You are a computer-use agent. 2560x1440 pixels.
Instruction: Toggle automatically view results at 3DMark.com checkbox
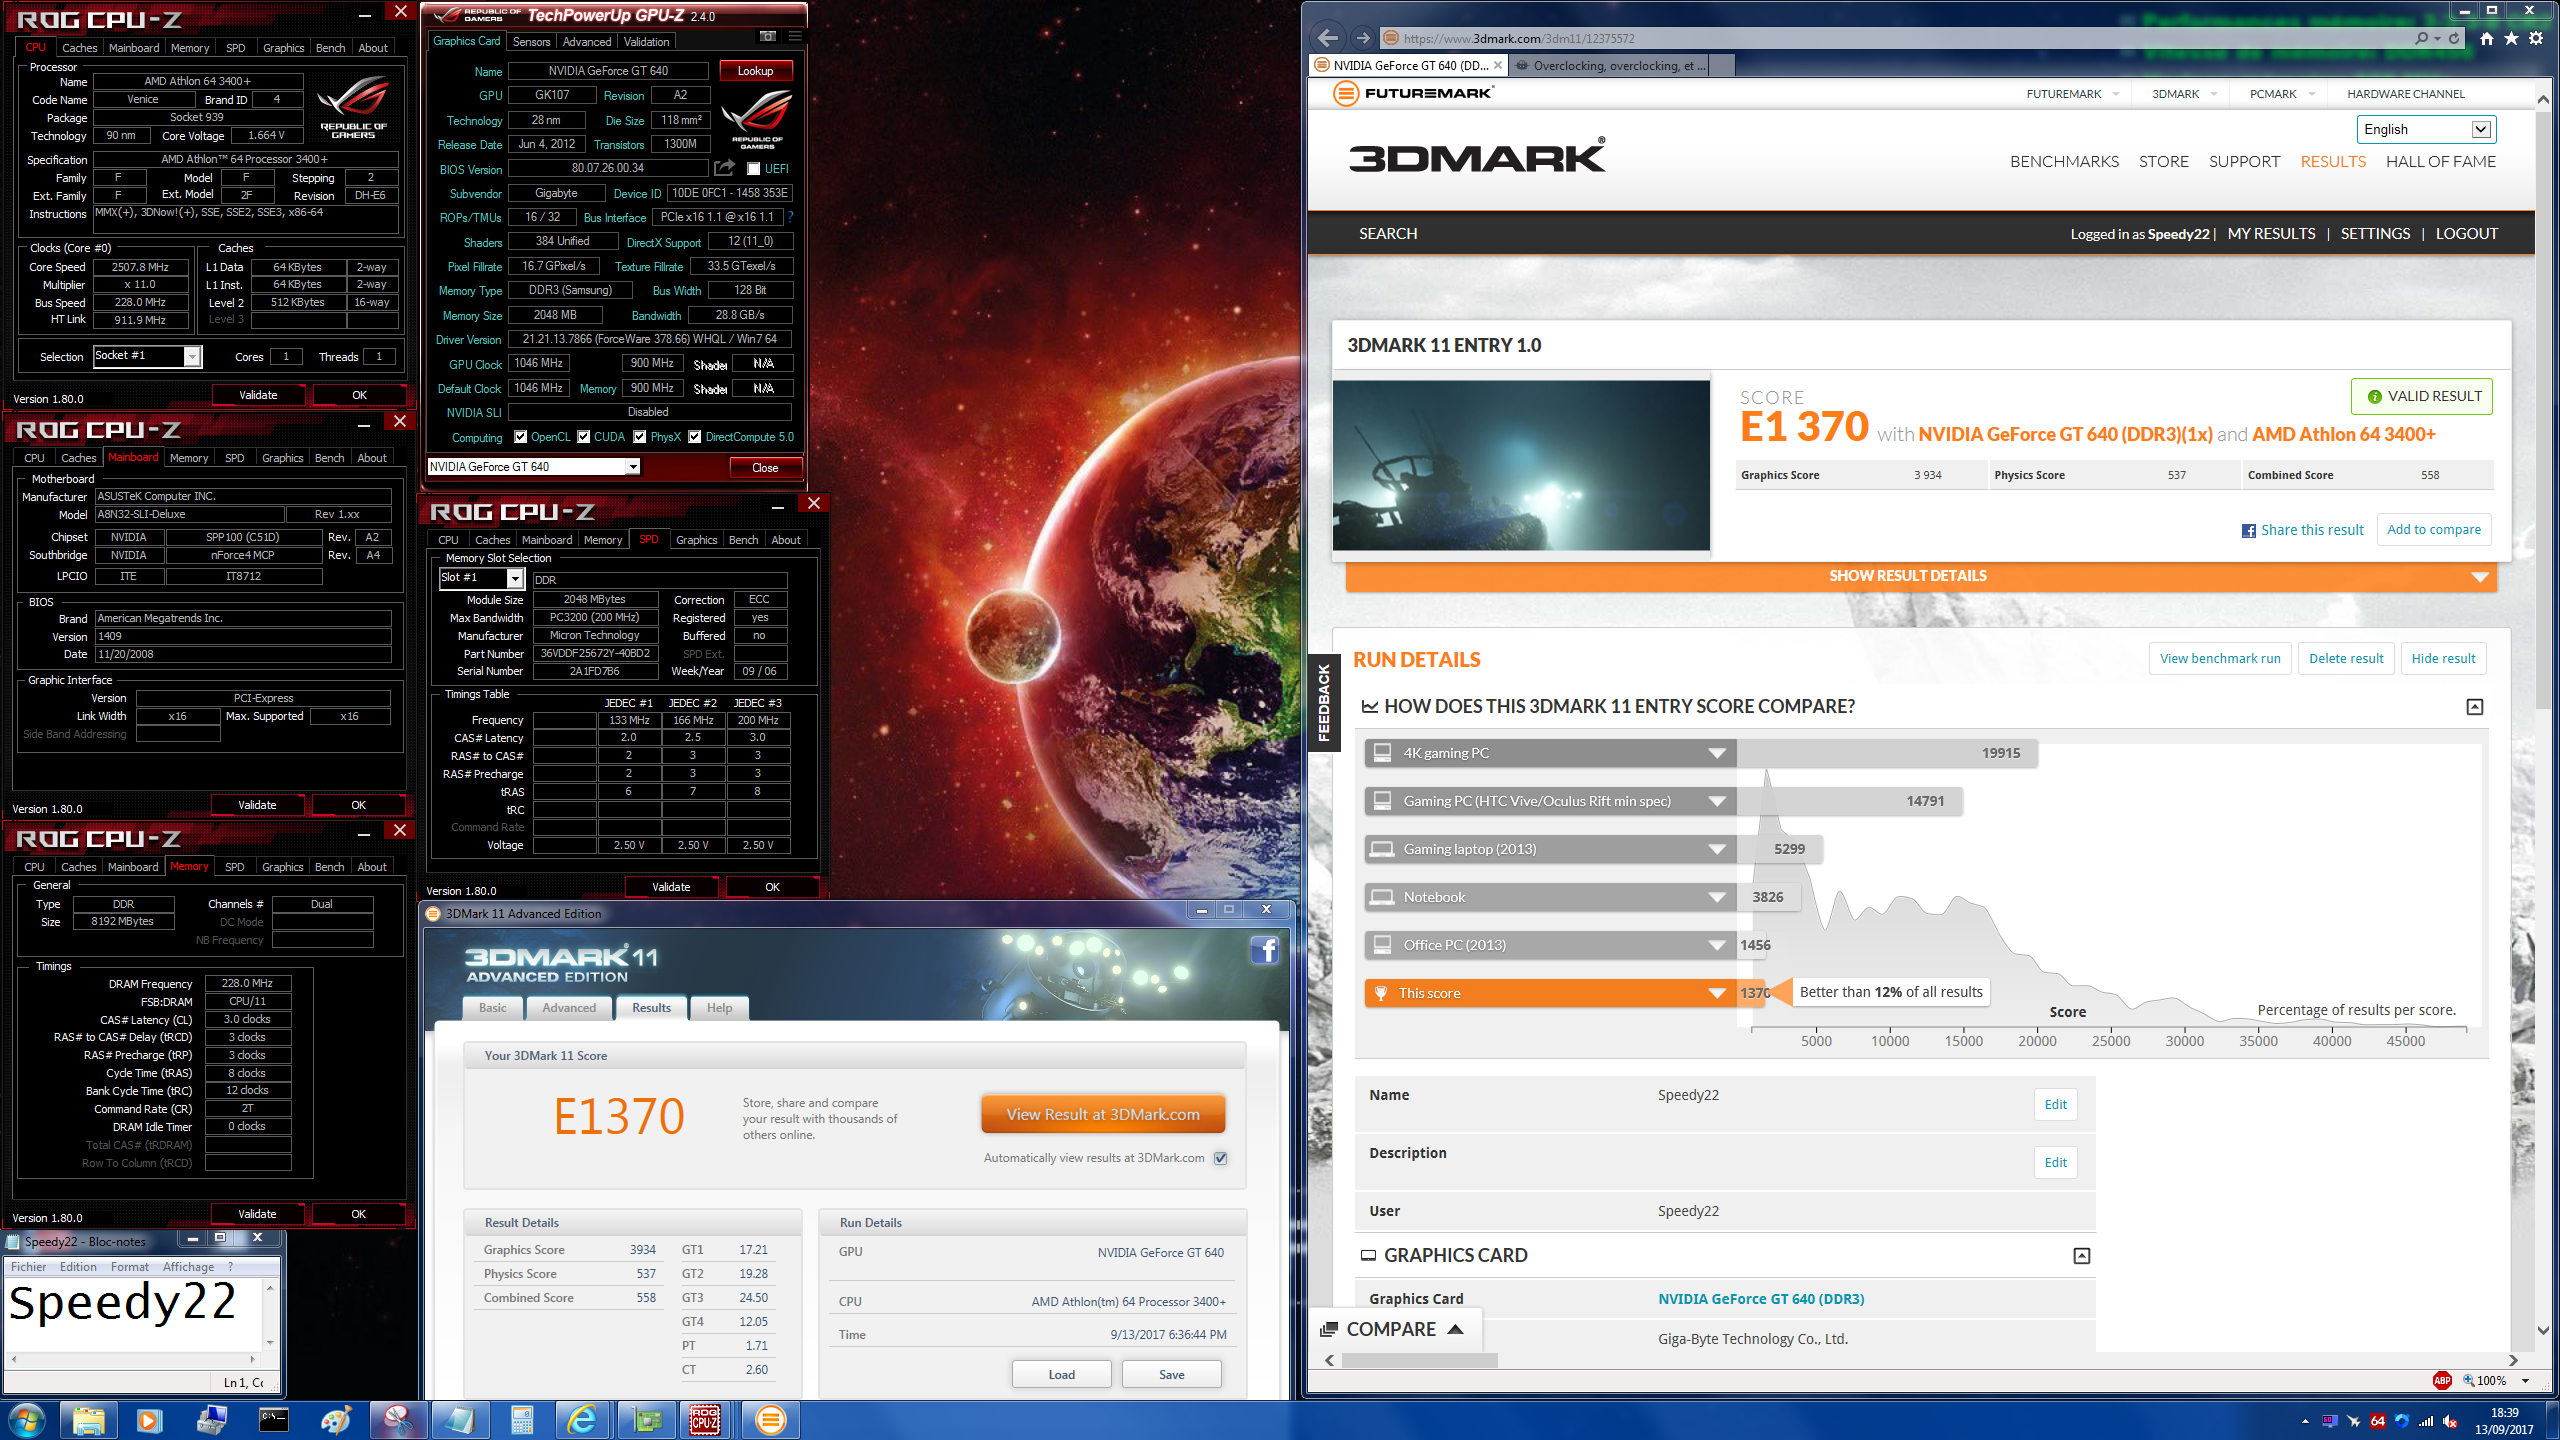tap(1220, 1158)
